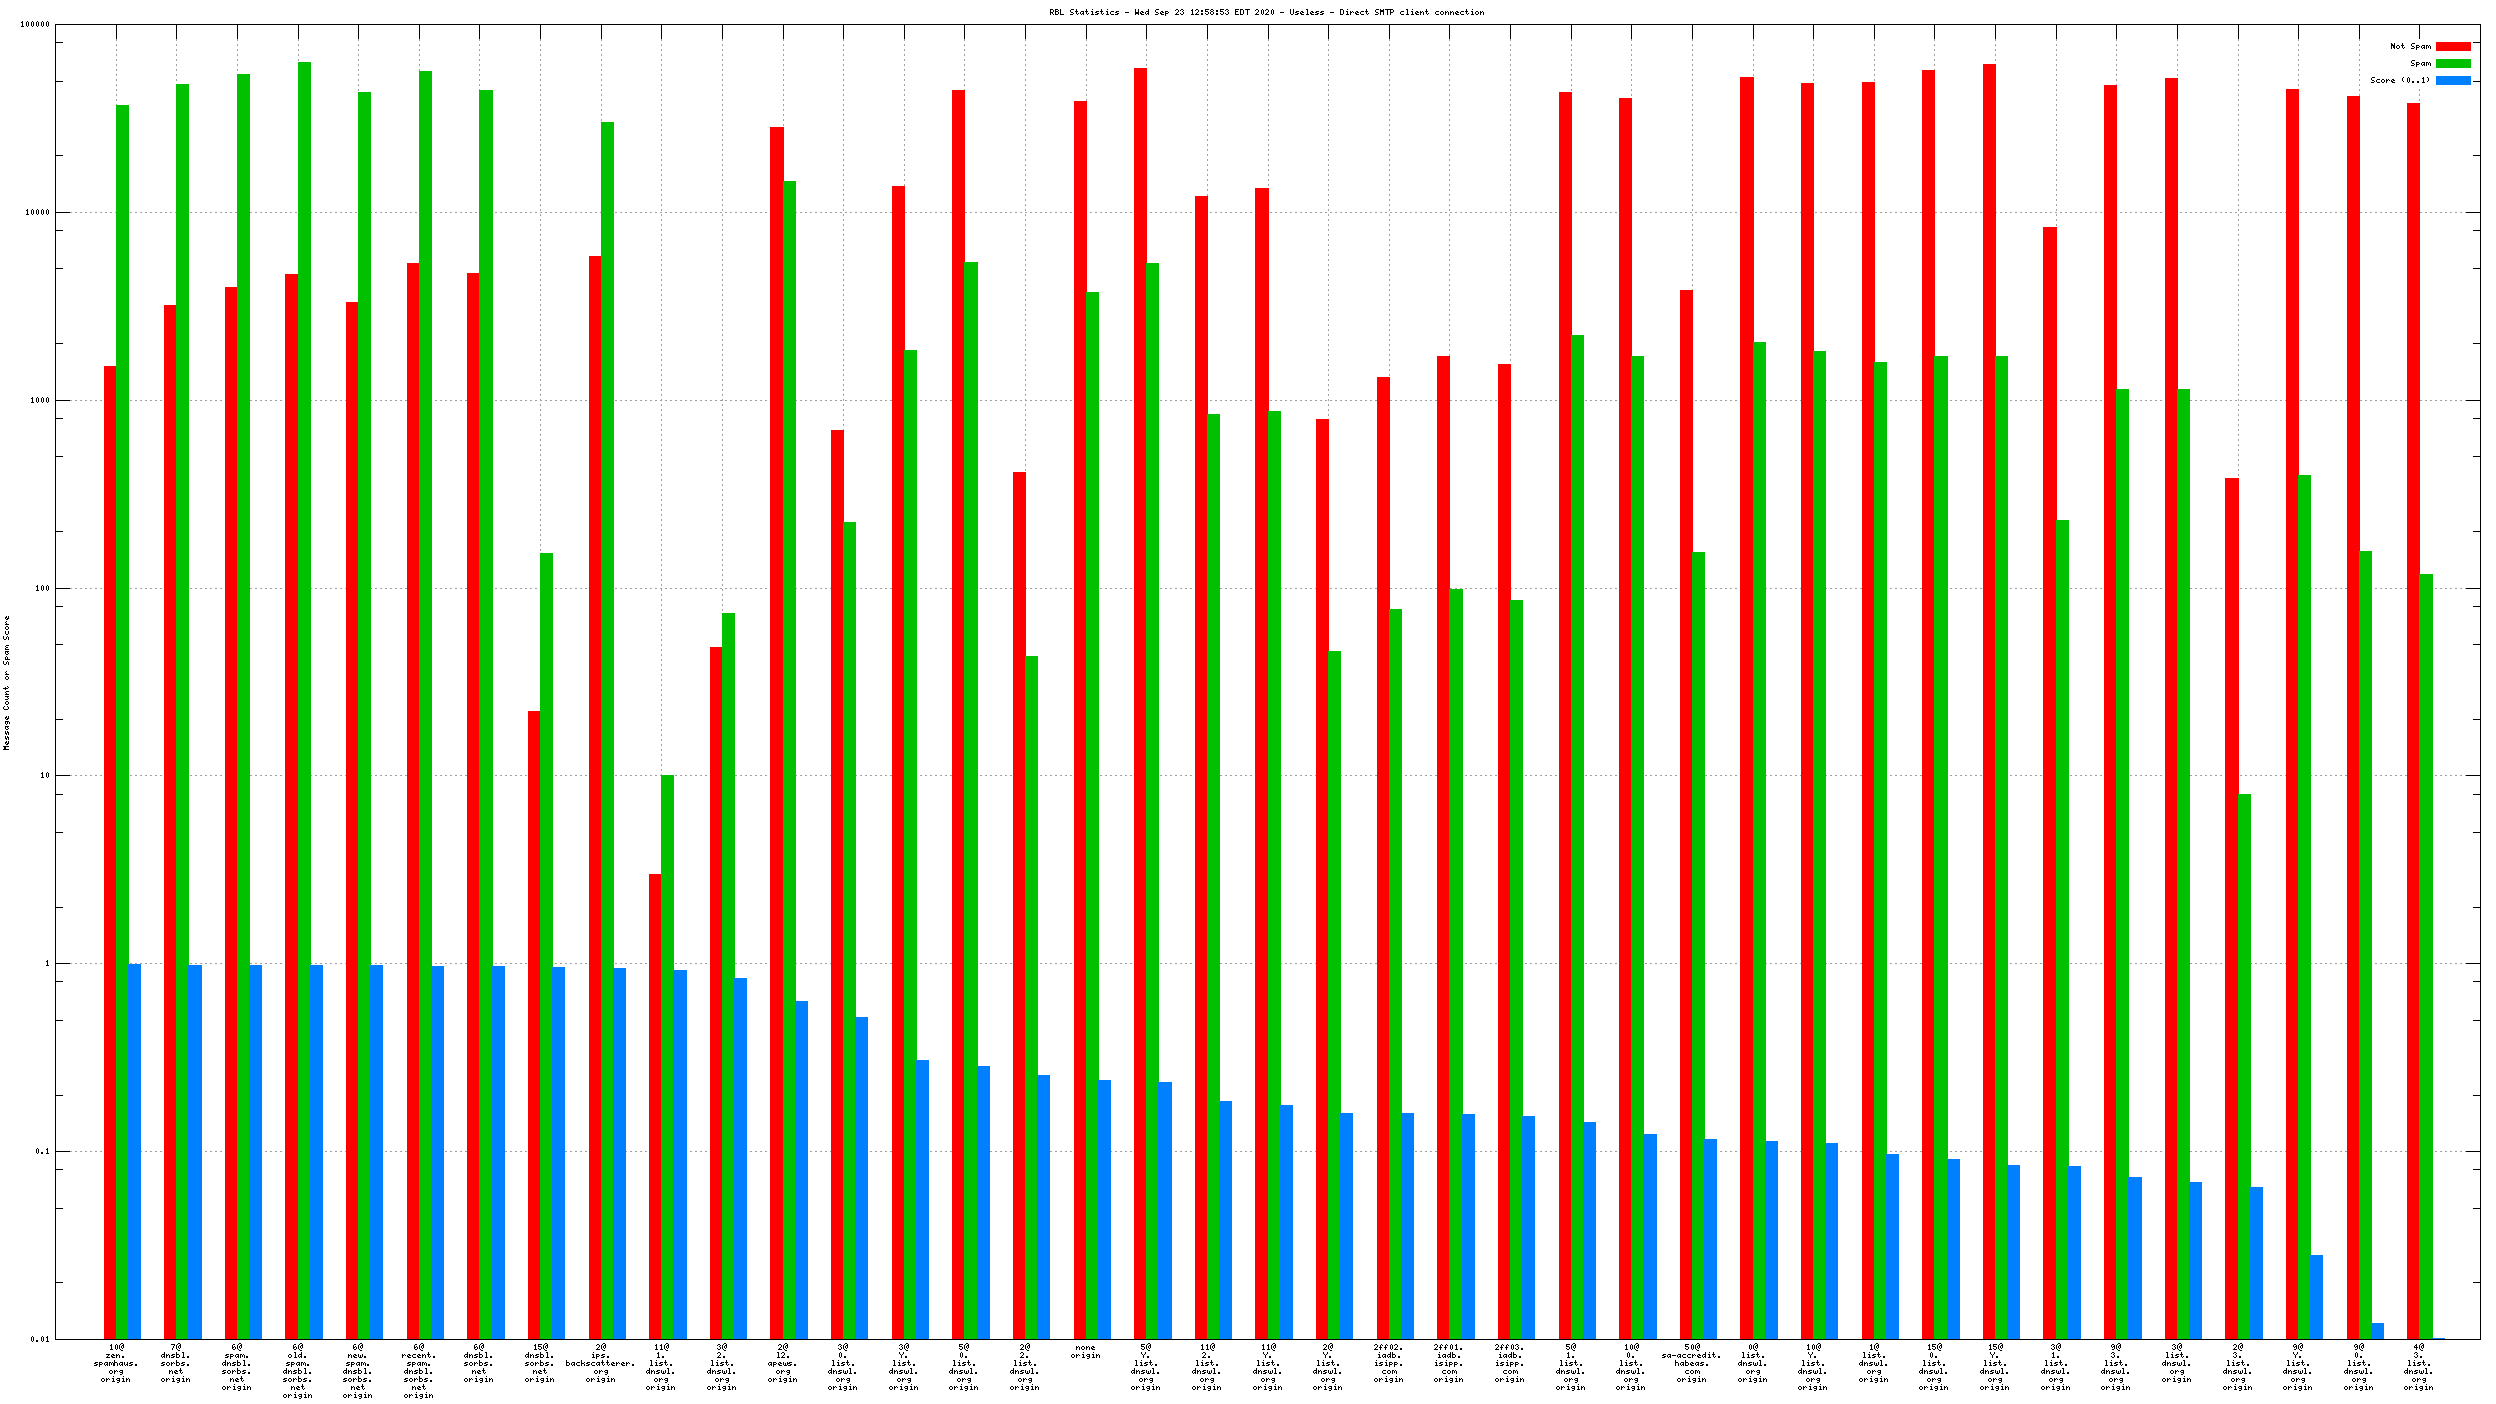Click the ips.backscatterer.org origin axis label

pos(600,1363)
